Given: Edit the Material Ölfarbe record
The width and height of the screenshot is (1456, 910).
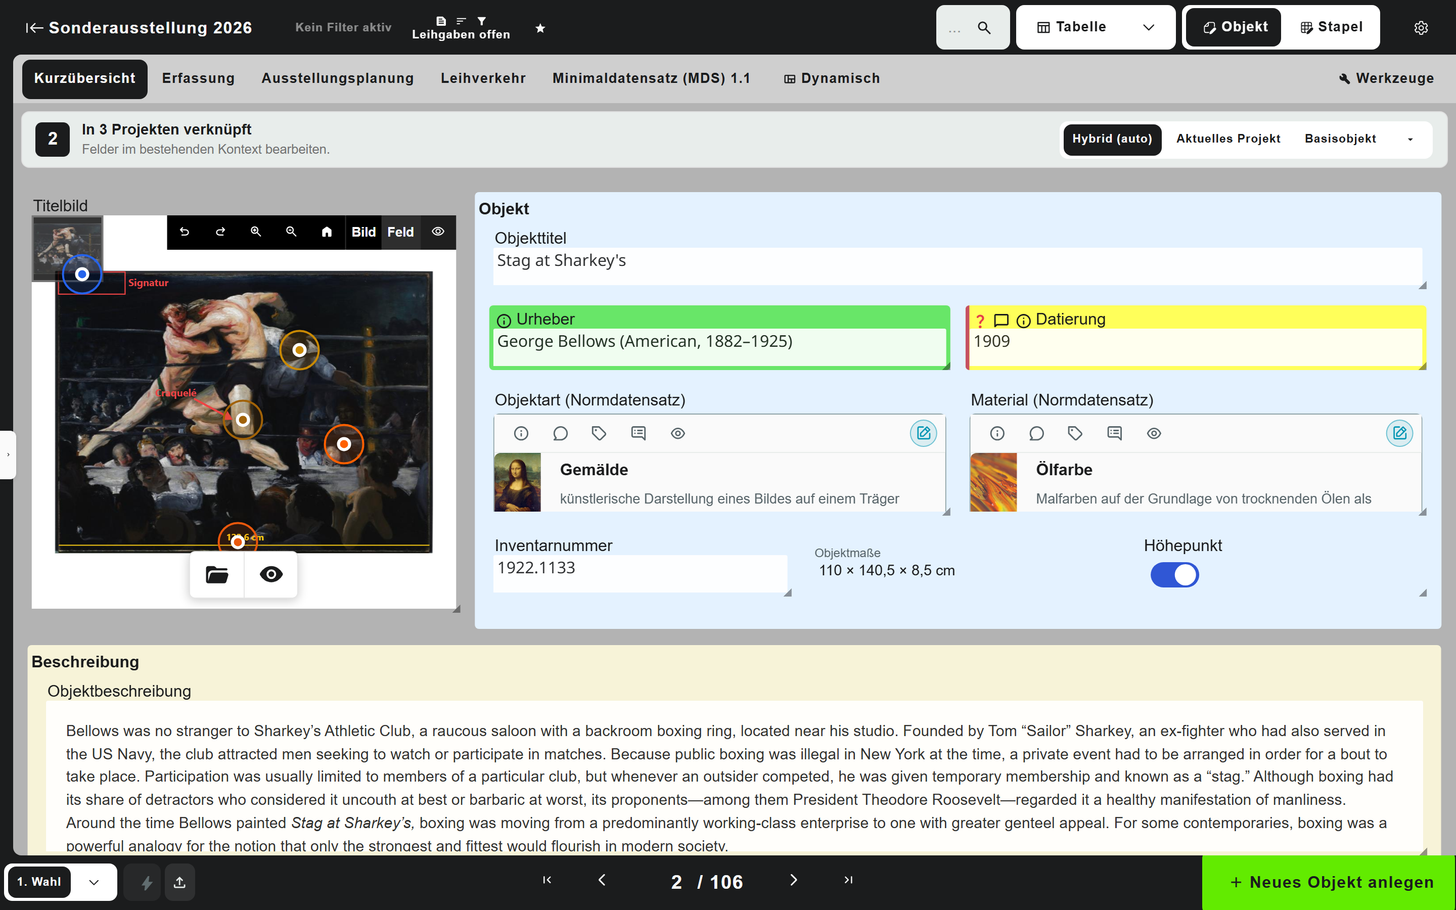Looking at the screenshot, I should tap(1400, 433).
